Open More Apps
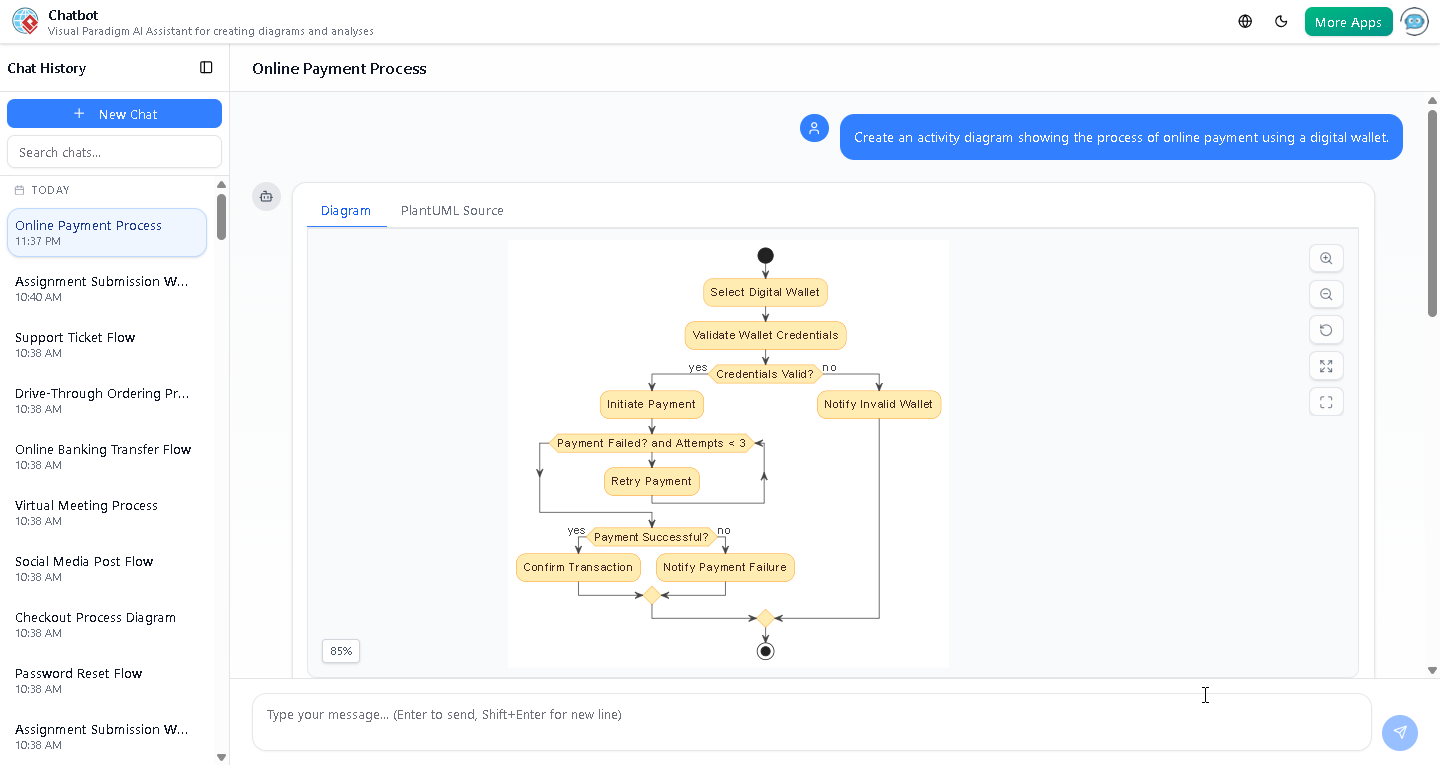The width and height of the screenshot is (1440, 765). (x=1348, y=20)
